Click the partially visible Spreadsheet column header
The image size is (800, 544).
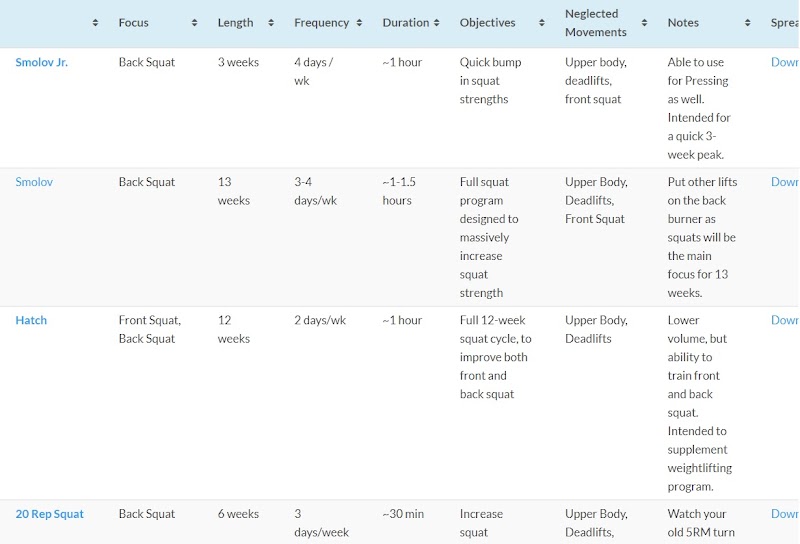[x=785, y=23]
